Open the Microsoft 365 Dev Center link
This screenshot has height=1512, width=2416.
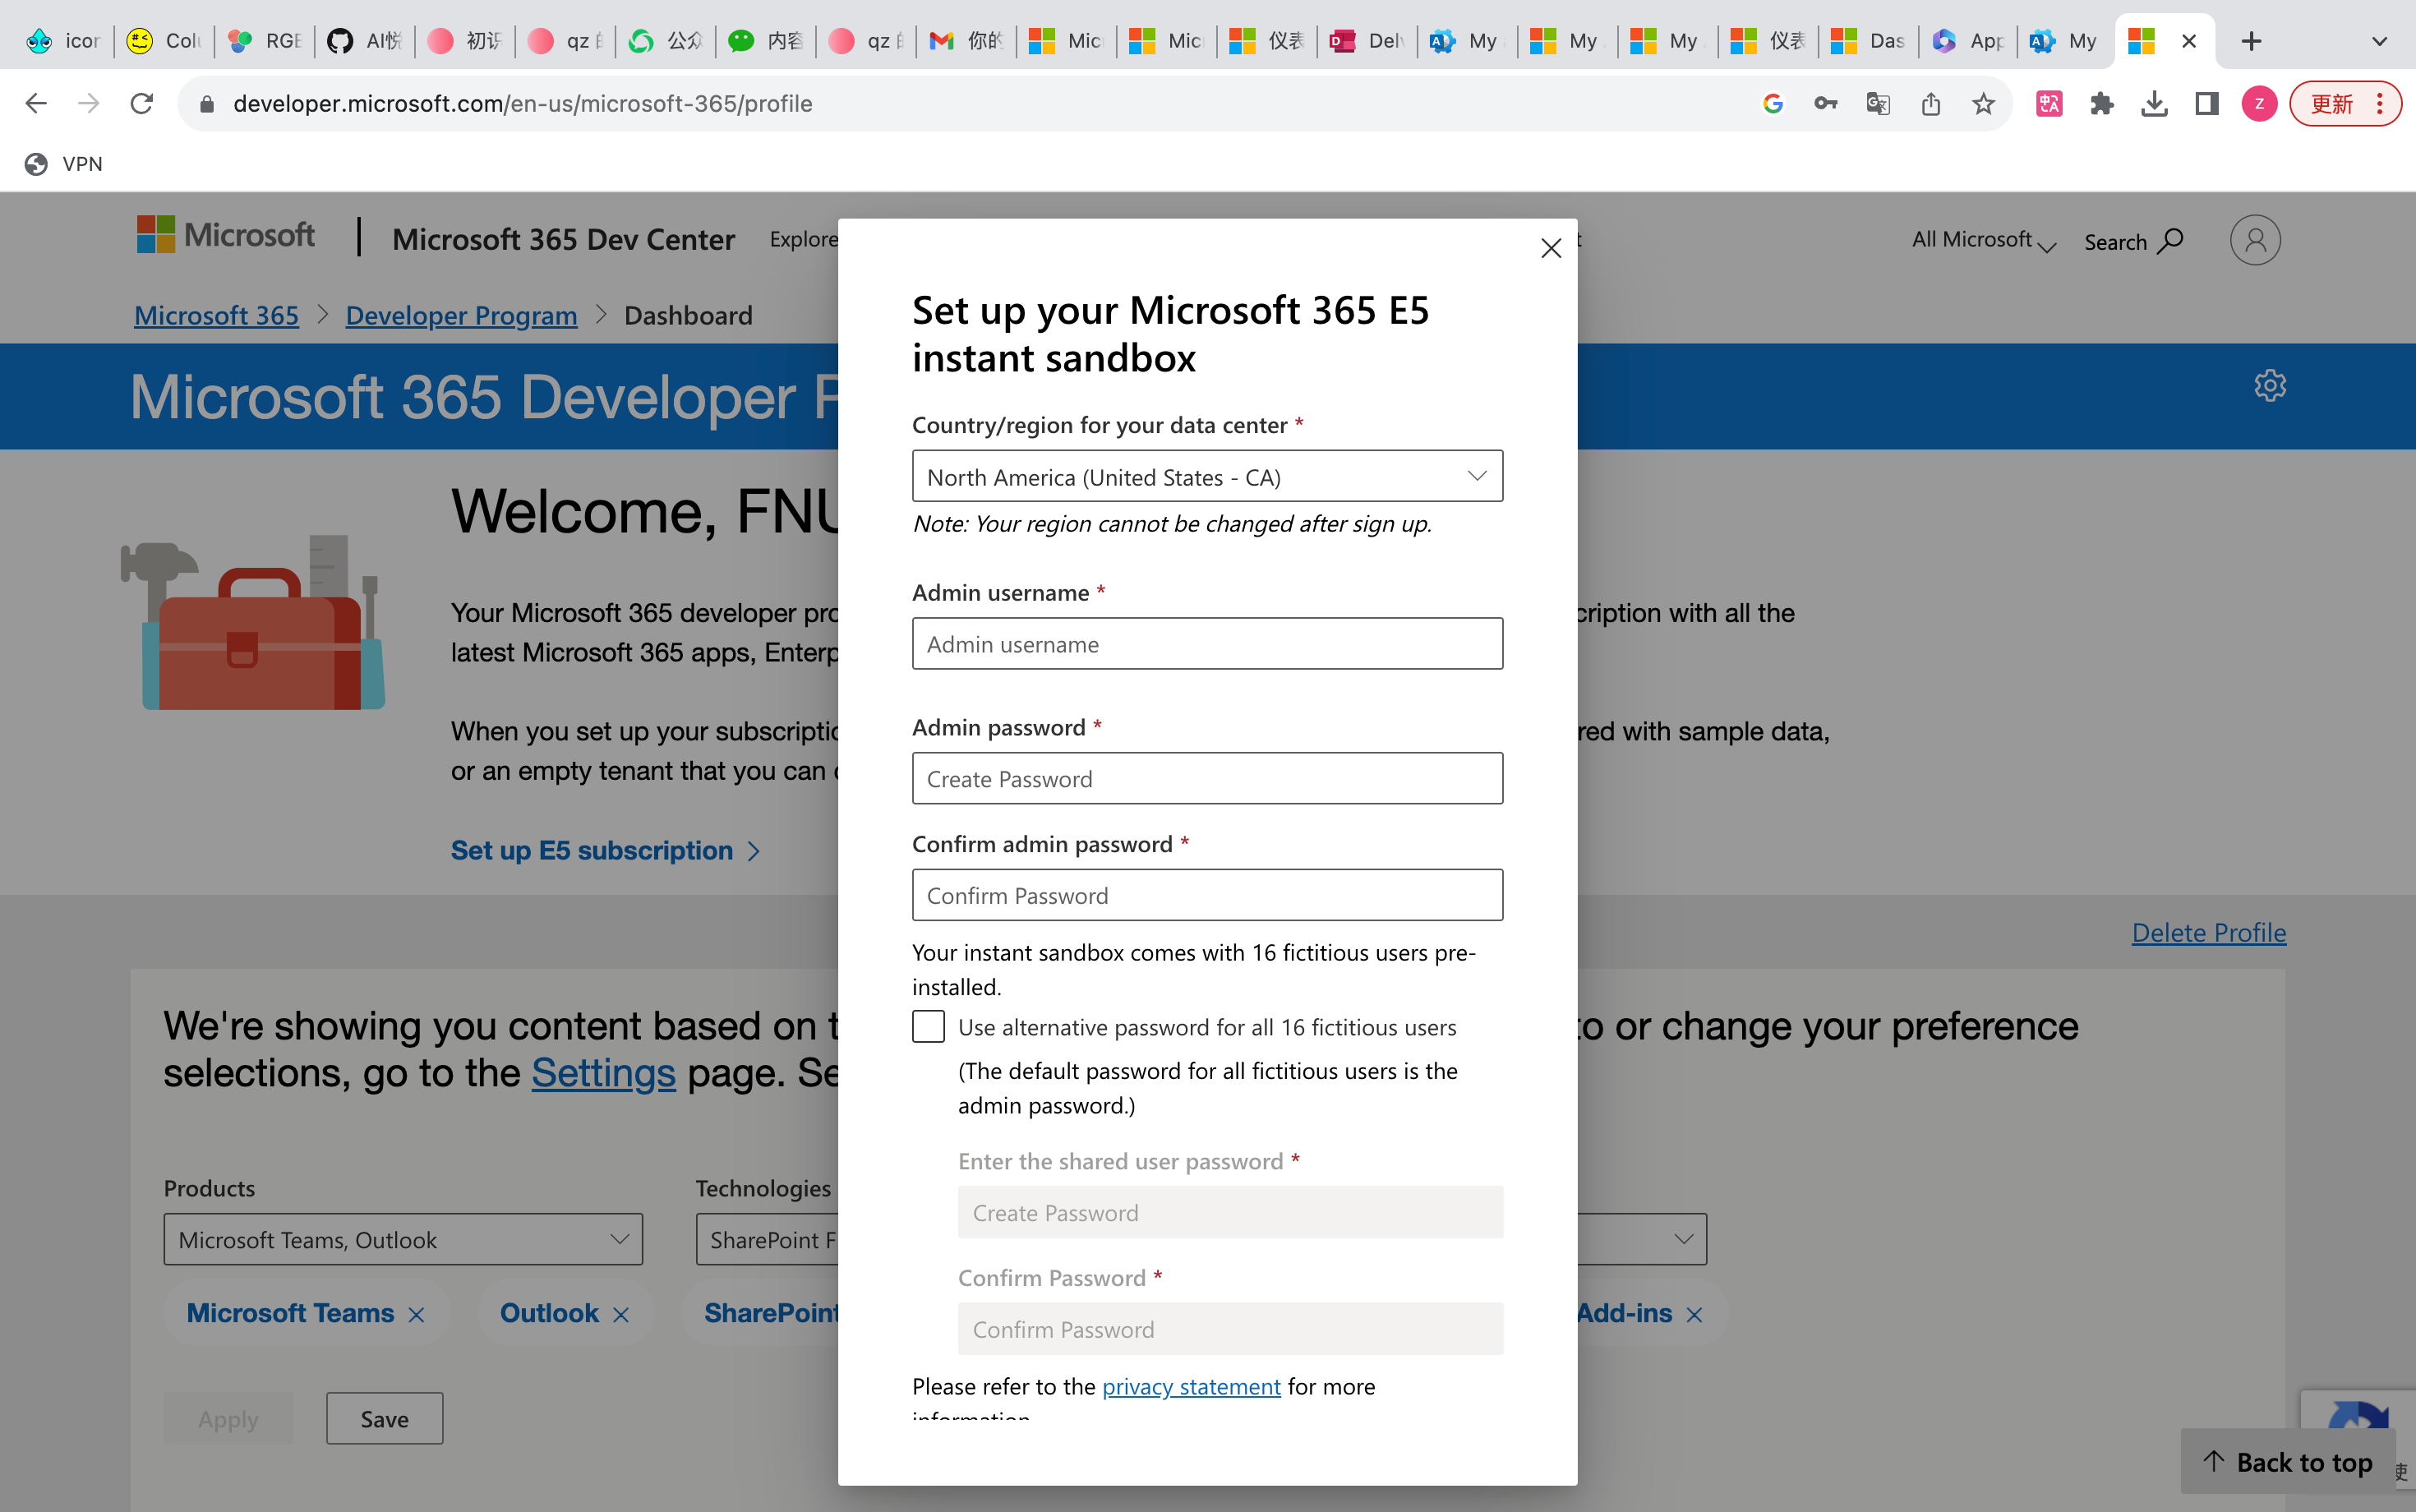[x=563, y=239]
